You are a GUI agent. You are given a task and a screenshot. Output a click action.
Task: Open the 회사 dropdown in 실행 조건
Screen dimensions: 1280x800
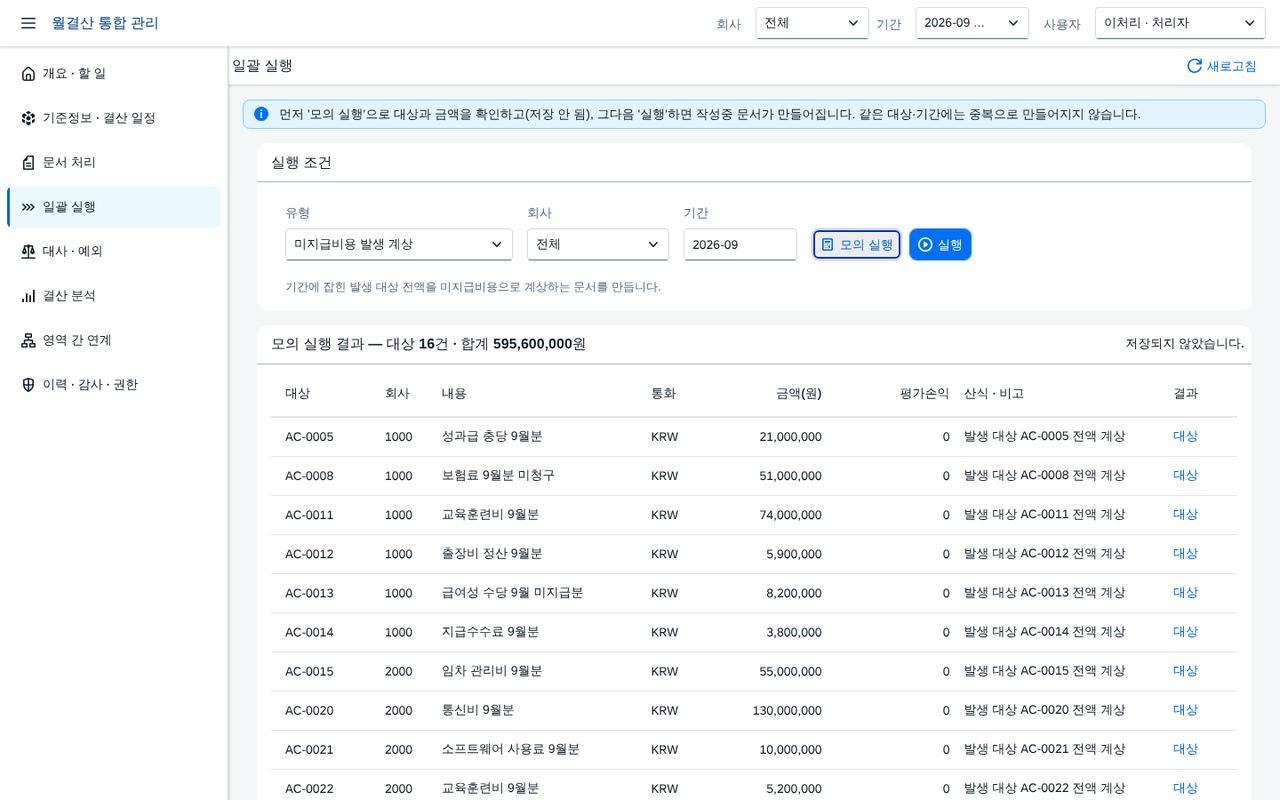pyautogui.click(x=598, y=245)
